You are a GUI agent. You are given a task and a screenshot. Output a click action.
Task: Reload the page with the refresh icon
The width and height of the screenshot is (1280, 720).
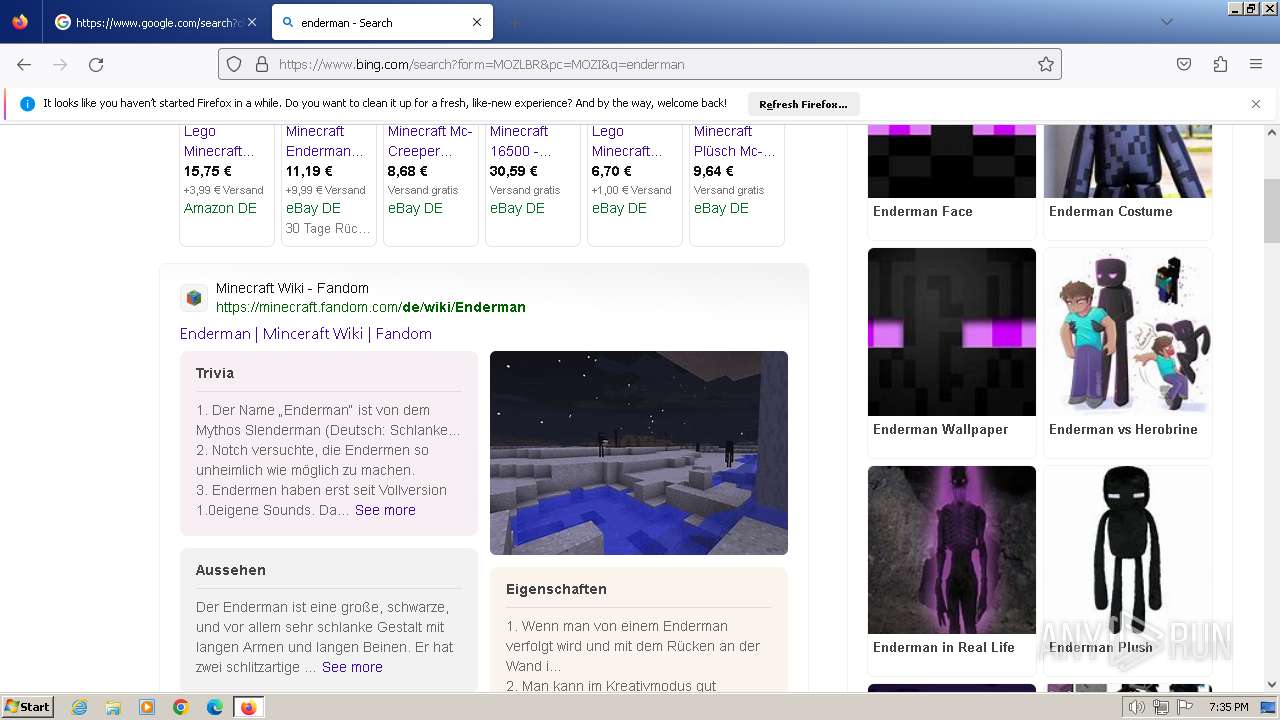click(96, 64)
